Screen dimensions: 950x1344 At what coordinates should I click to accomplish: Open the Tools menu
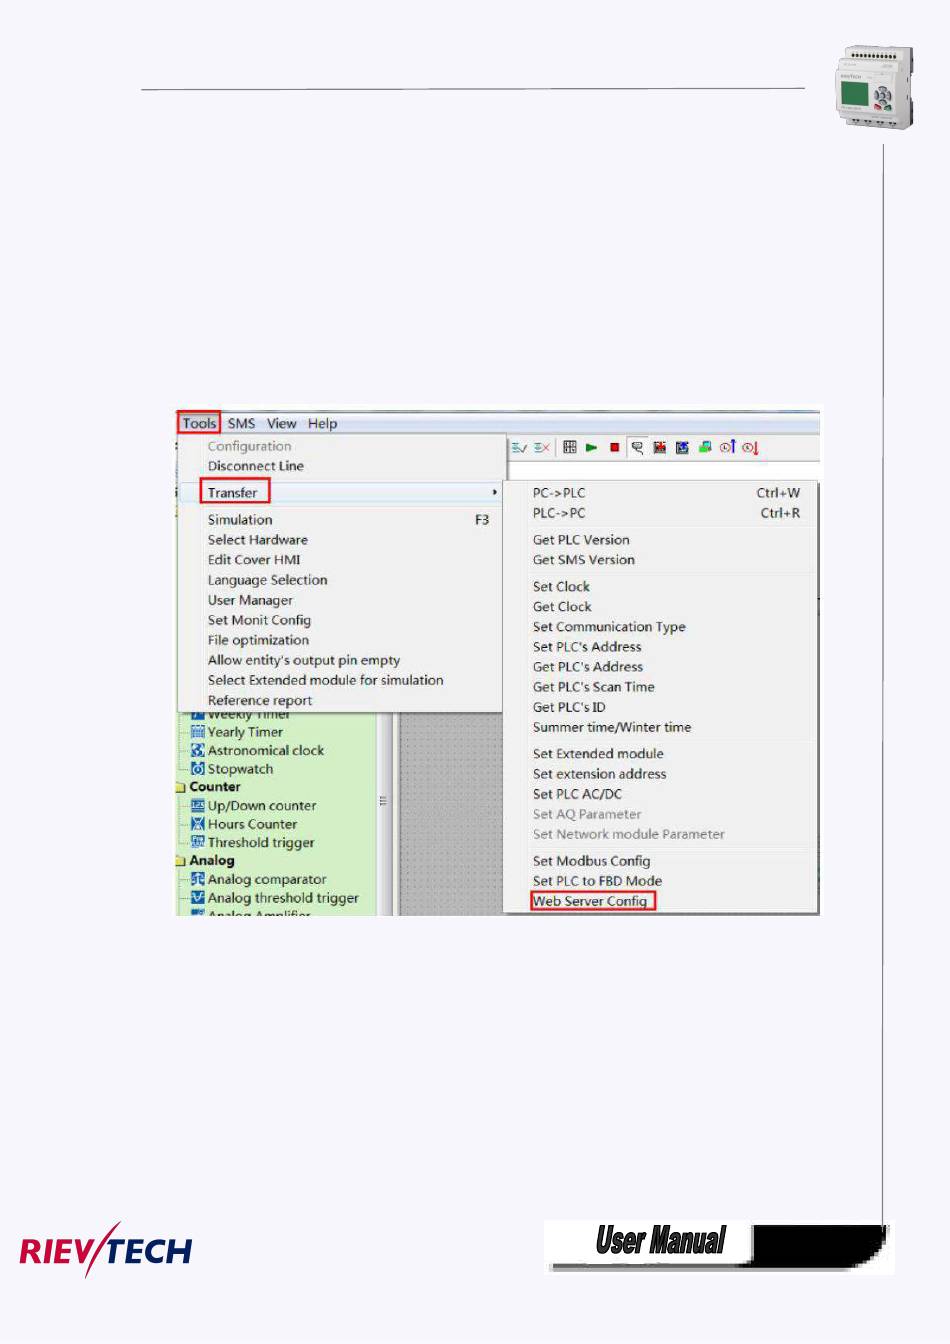coord(199,423)
